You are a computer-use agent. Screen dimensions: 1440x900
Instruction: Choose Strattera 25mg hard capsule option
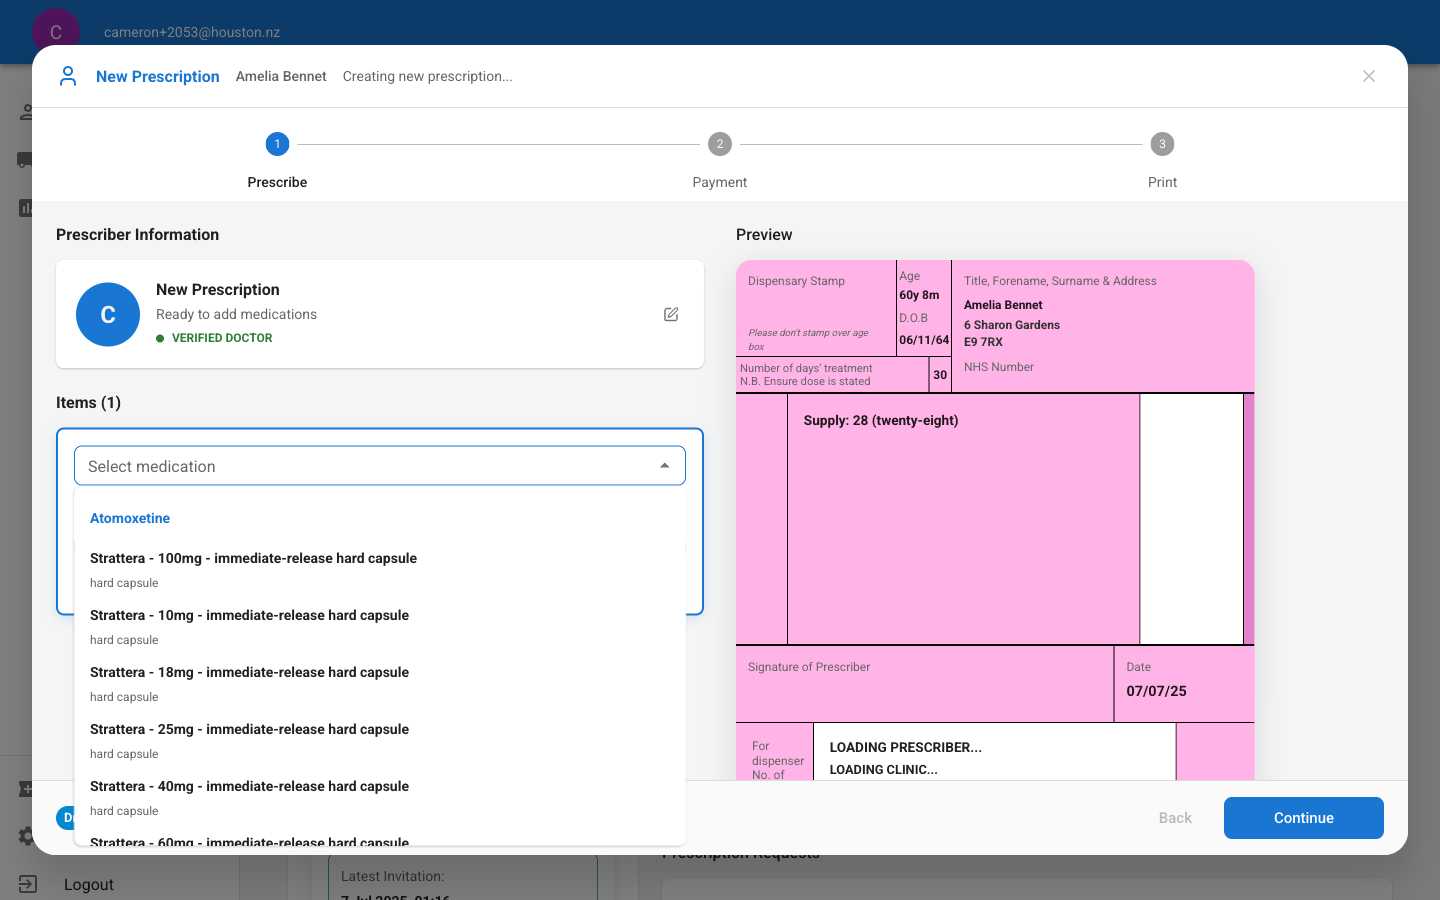tap(380, 740)
